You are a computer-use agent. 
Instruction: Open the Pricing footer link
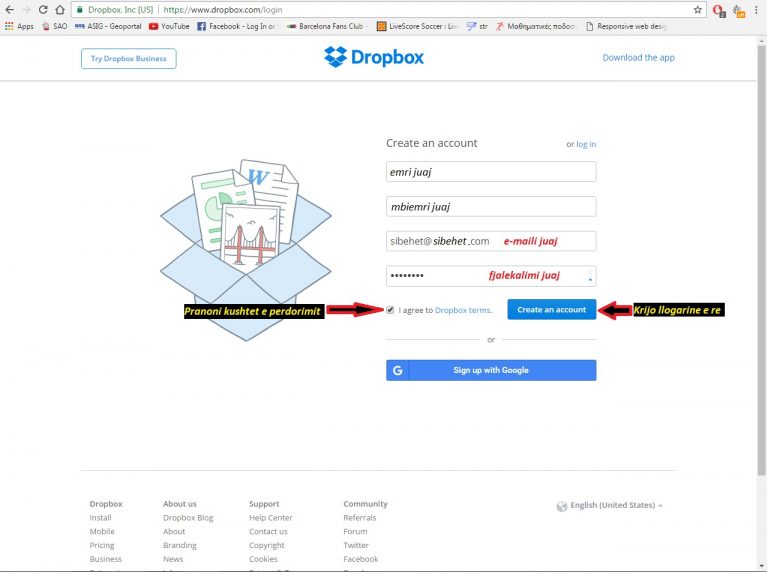pos(102,545)
